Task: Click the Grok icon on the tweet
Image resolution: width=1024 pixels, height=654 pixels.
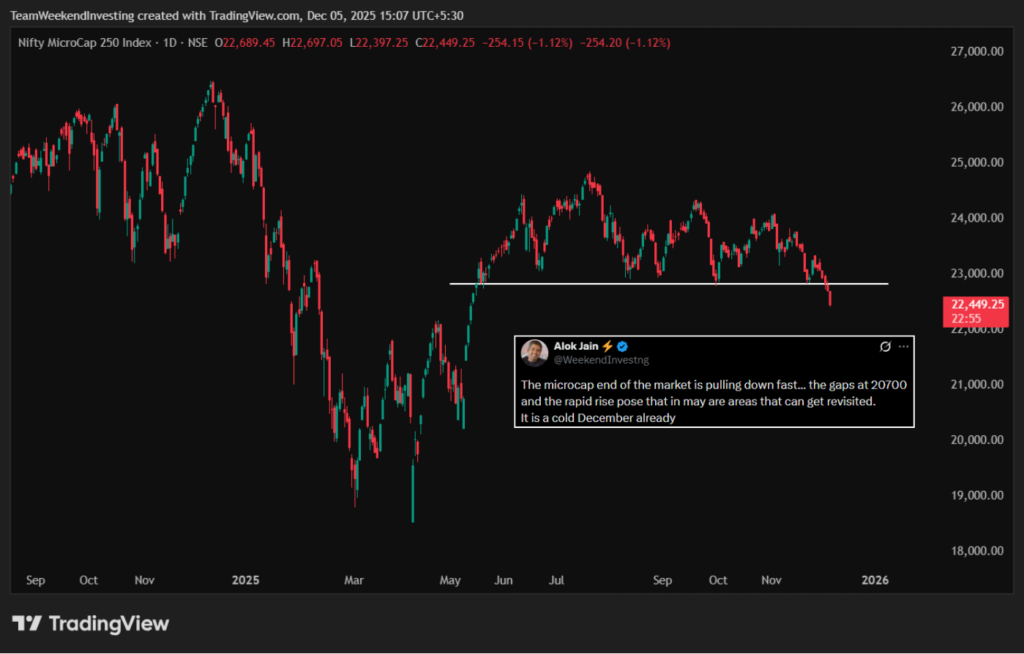Action: 885,346
